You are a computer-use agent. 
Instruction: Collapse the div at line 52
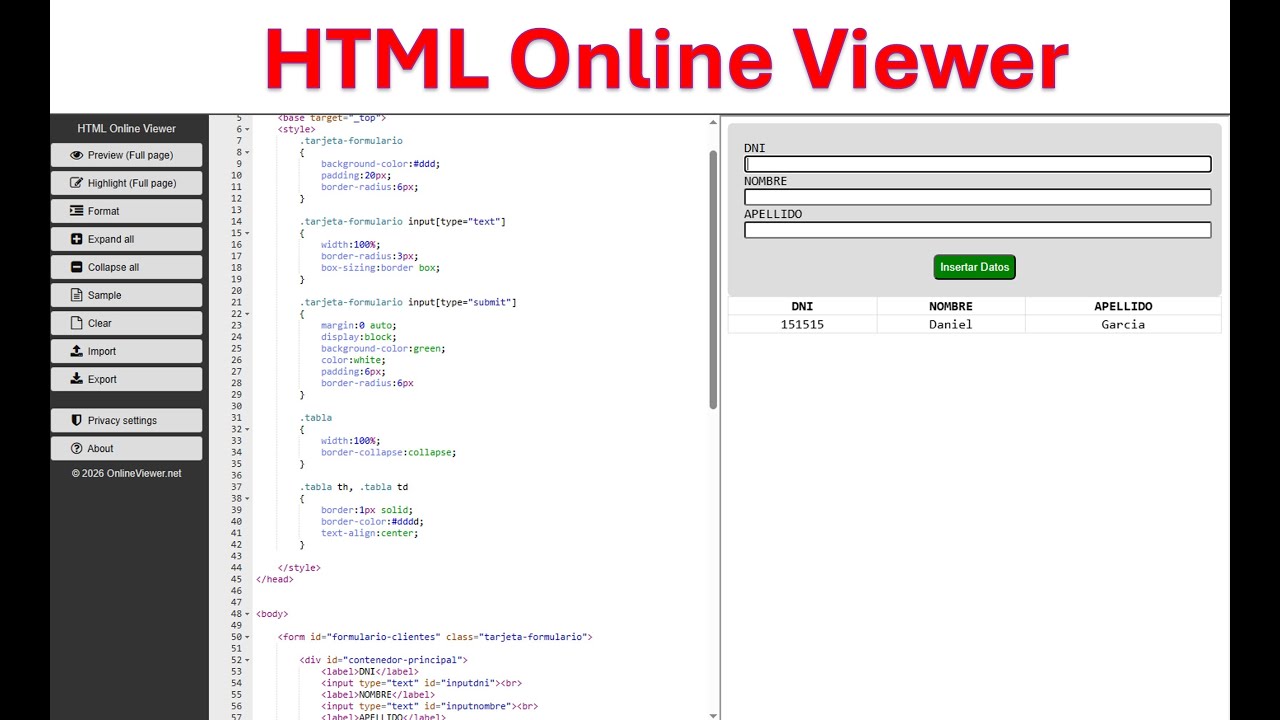click(247, 660)
